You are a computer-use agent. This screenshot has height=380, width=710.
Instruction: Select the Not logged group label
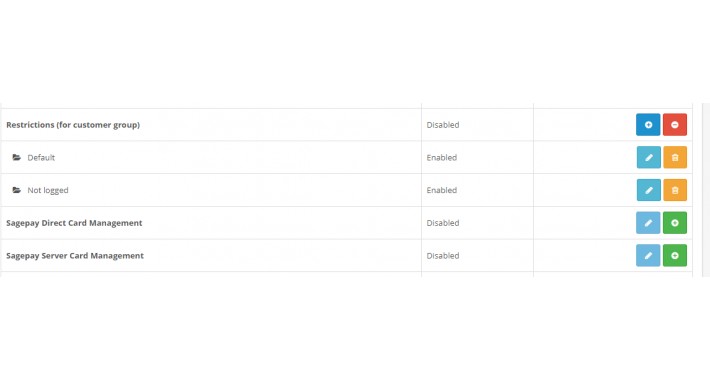coord(48,190)
